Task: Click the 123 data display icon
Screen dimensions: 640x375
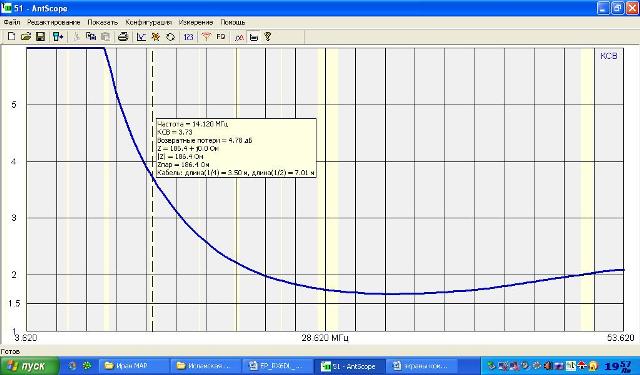Action: click(188, 37)
